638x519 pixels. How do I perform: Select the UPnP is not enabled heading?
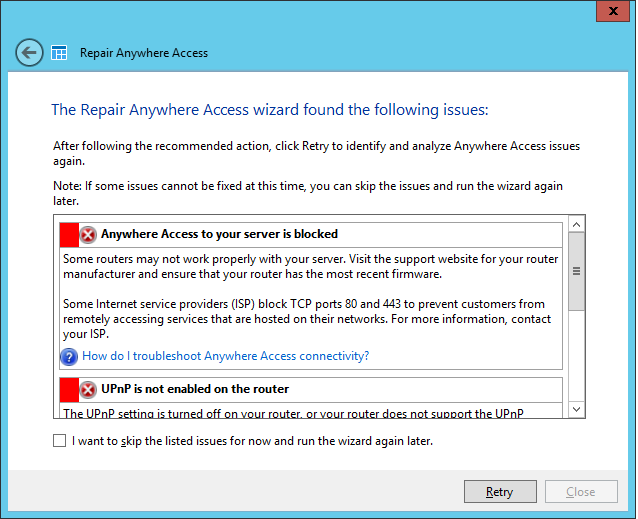coord(195,389)
